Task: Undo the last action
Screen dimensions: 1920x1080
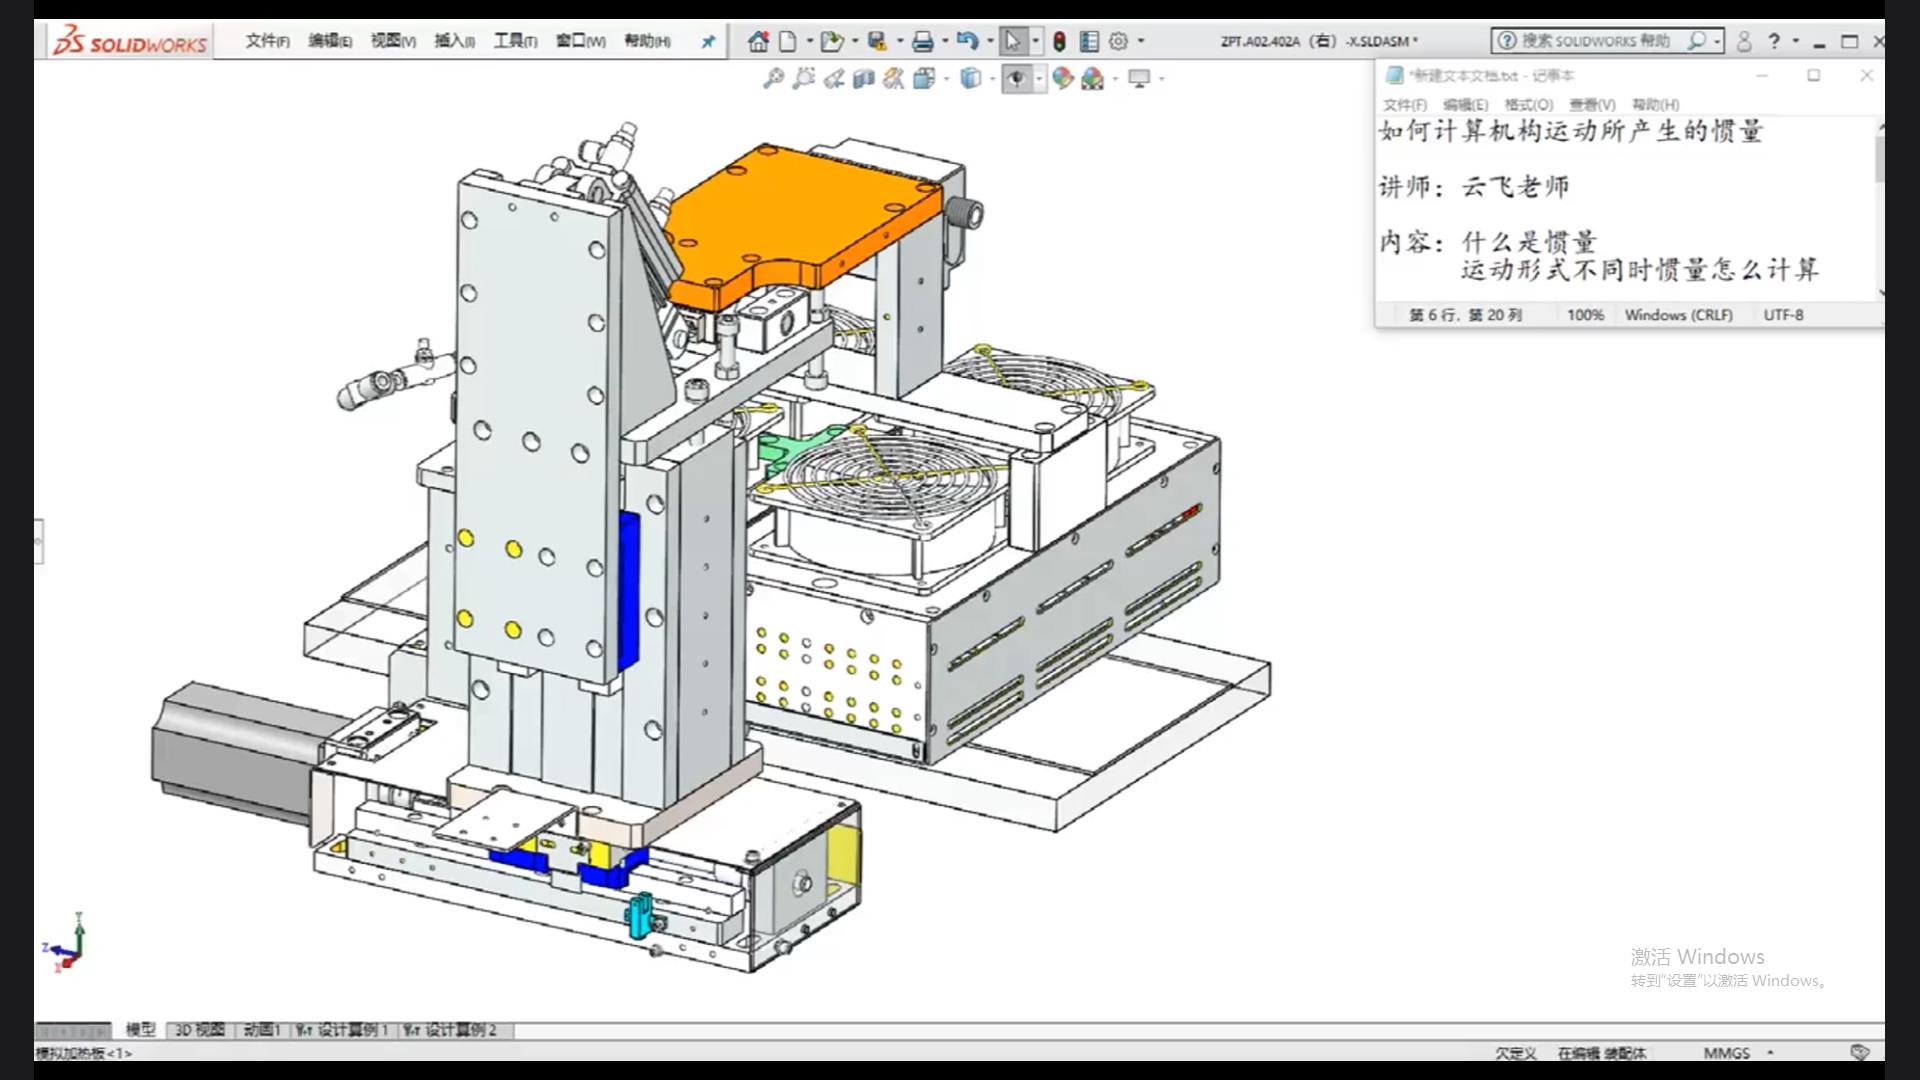Action: tap(967, 41)
